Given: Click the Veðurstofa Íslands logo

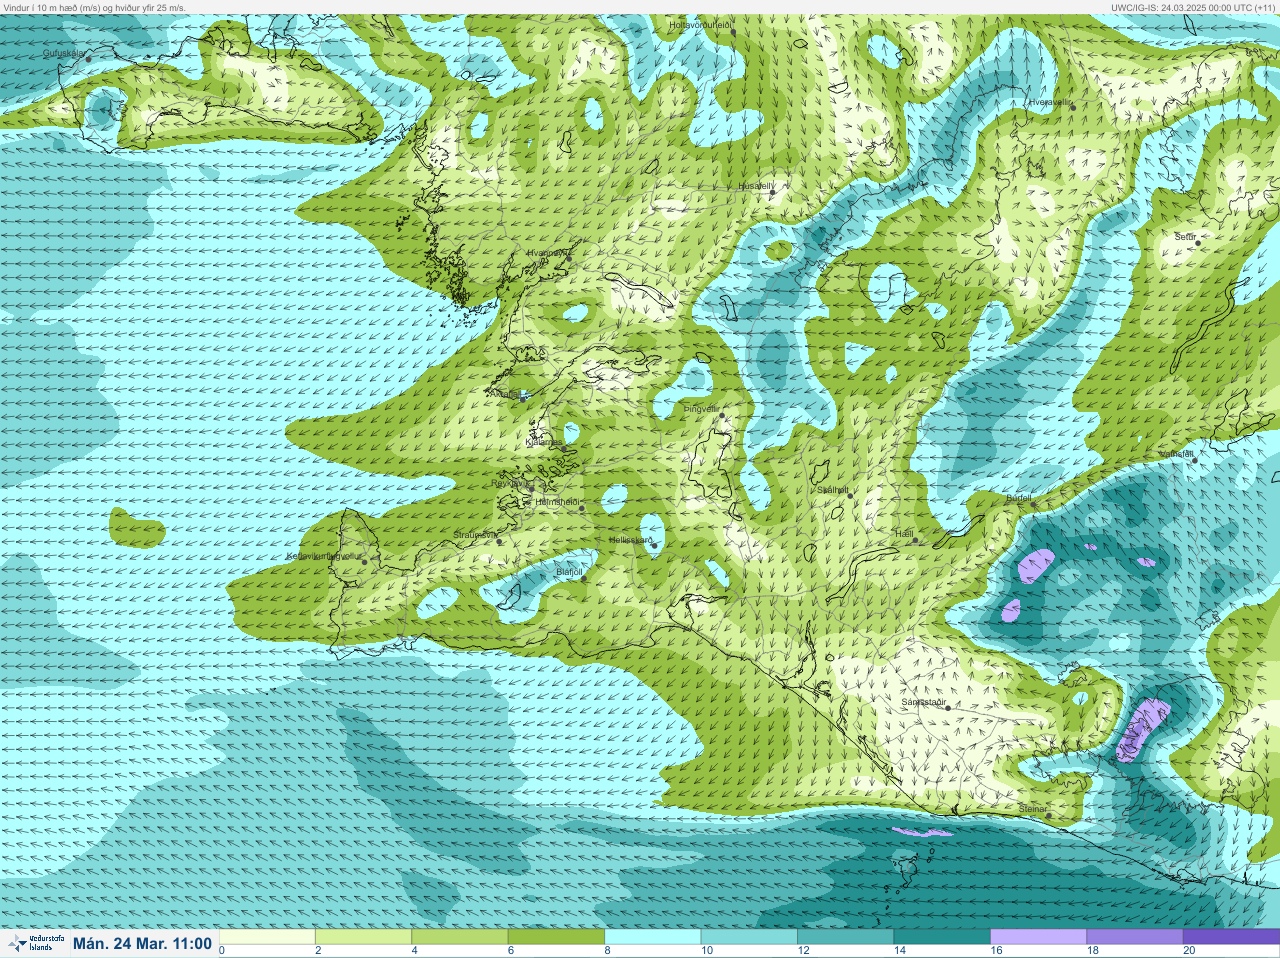Looking at the screenshot, I should click(35, 943).
